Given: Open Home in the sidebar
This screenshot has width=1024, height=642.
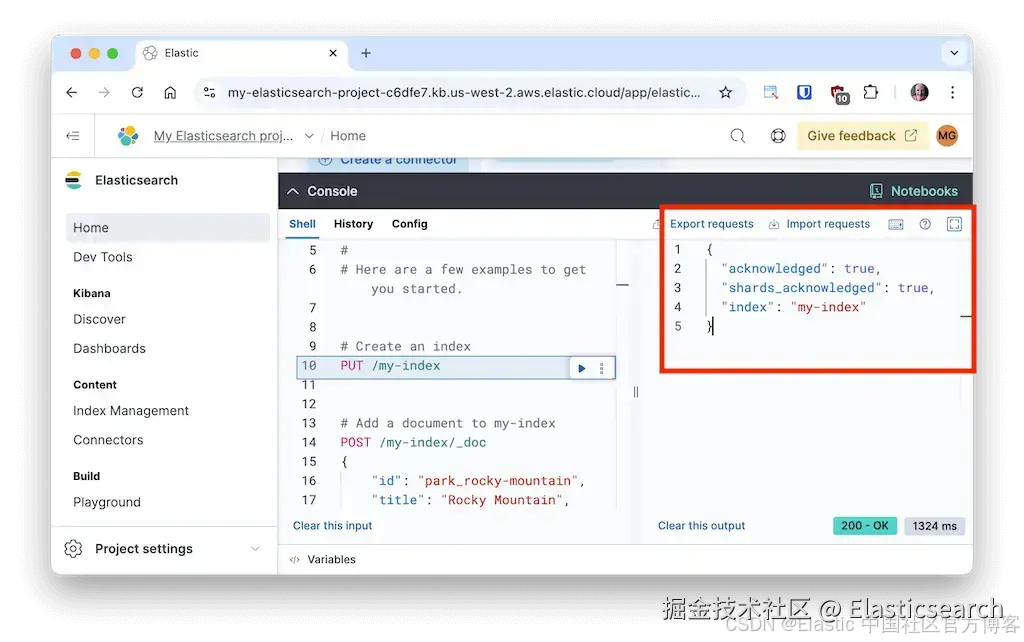Looking at the screenshot, I should (168, 228).
